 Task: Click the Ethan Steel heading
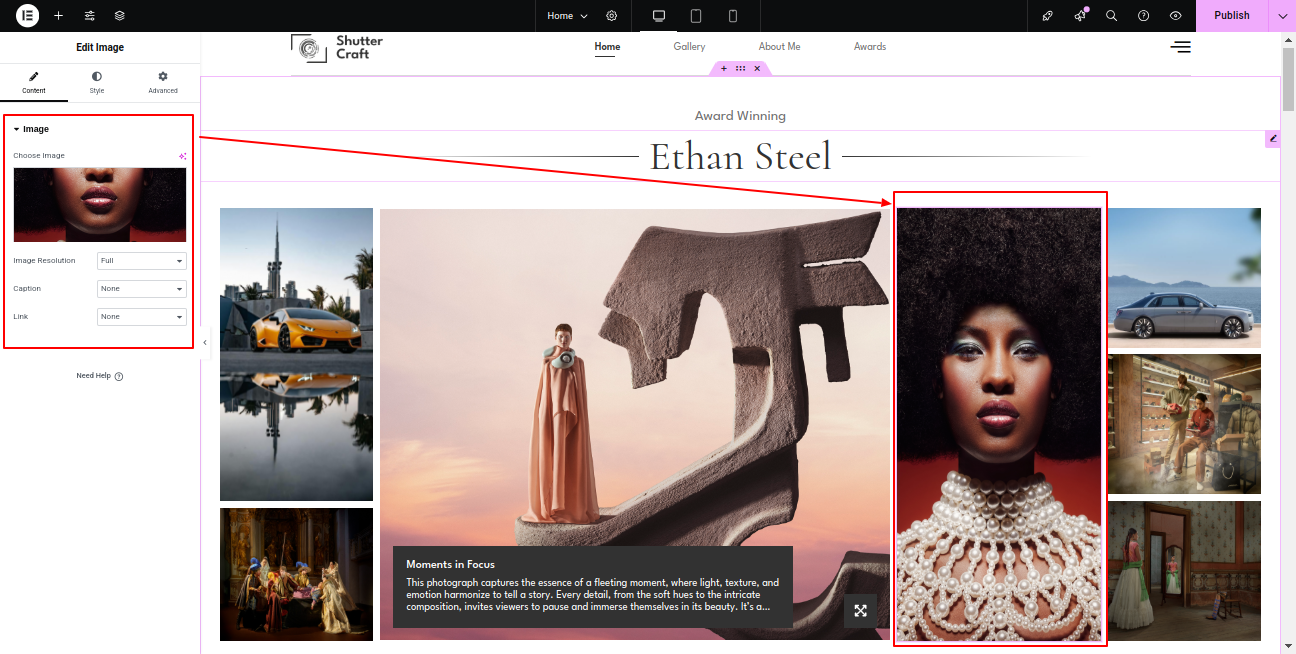[x=740, y=157]
